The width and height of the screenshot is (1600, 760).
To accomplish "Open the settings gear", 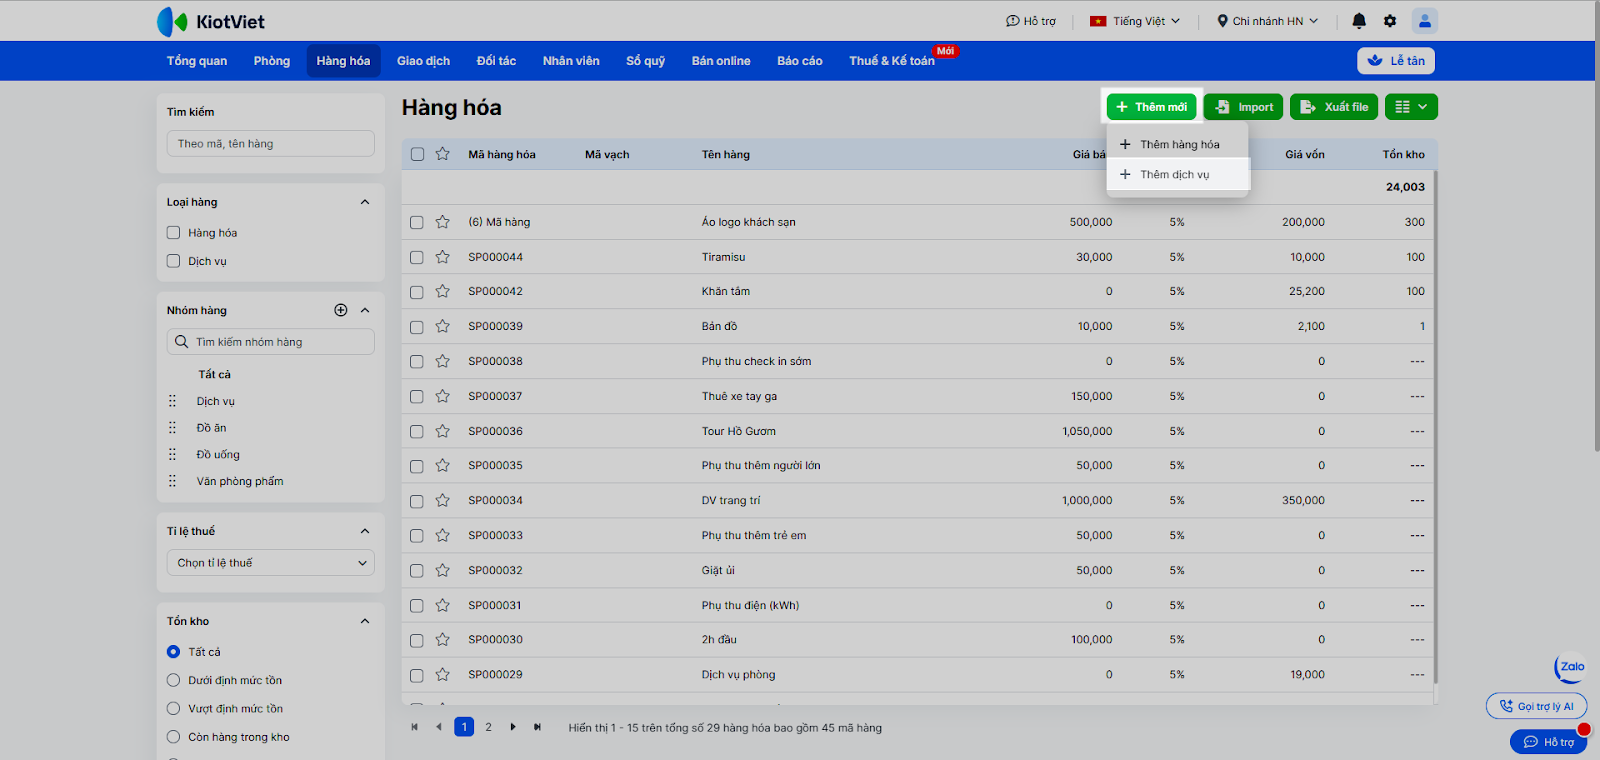I will 1390,21.
